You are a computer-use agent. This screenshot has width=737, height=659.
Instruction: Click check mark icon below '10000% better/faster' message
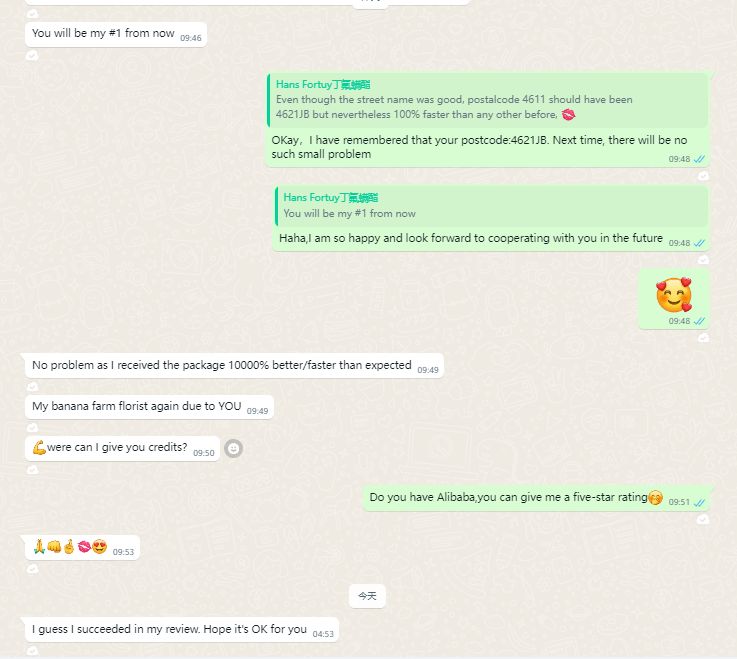point(32,387)
